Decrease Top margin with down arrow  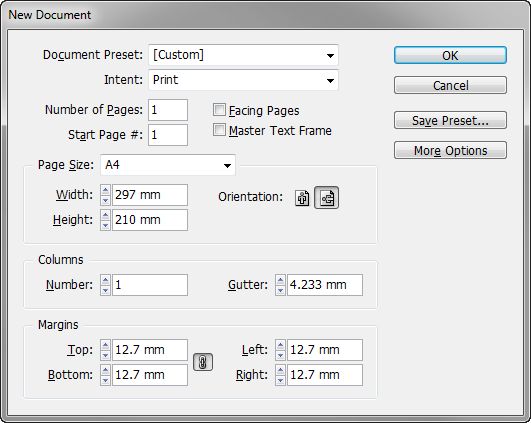click(x=105, y=355)
